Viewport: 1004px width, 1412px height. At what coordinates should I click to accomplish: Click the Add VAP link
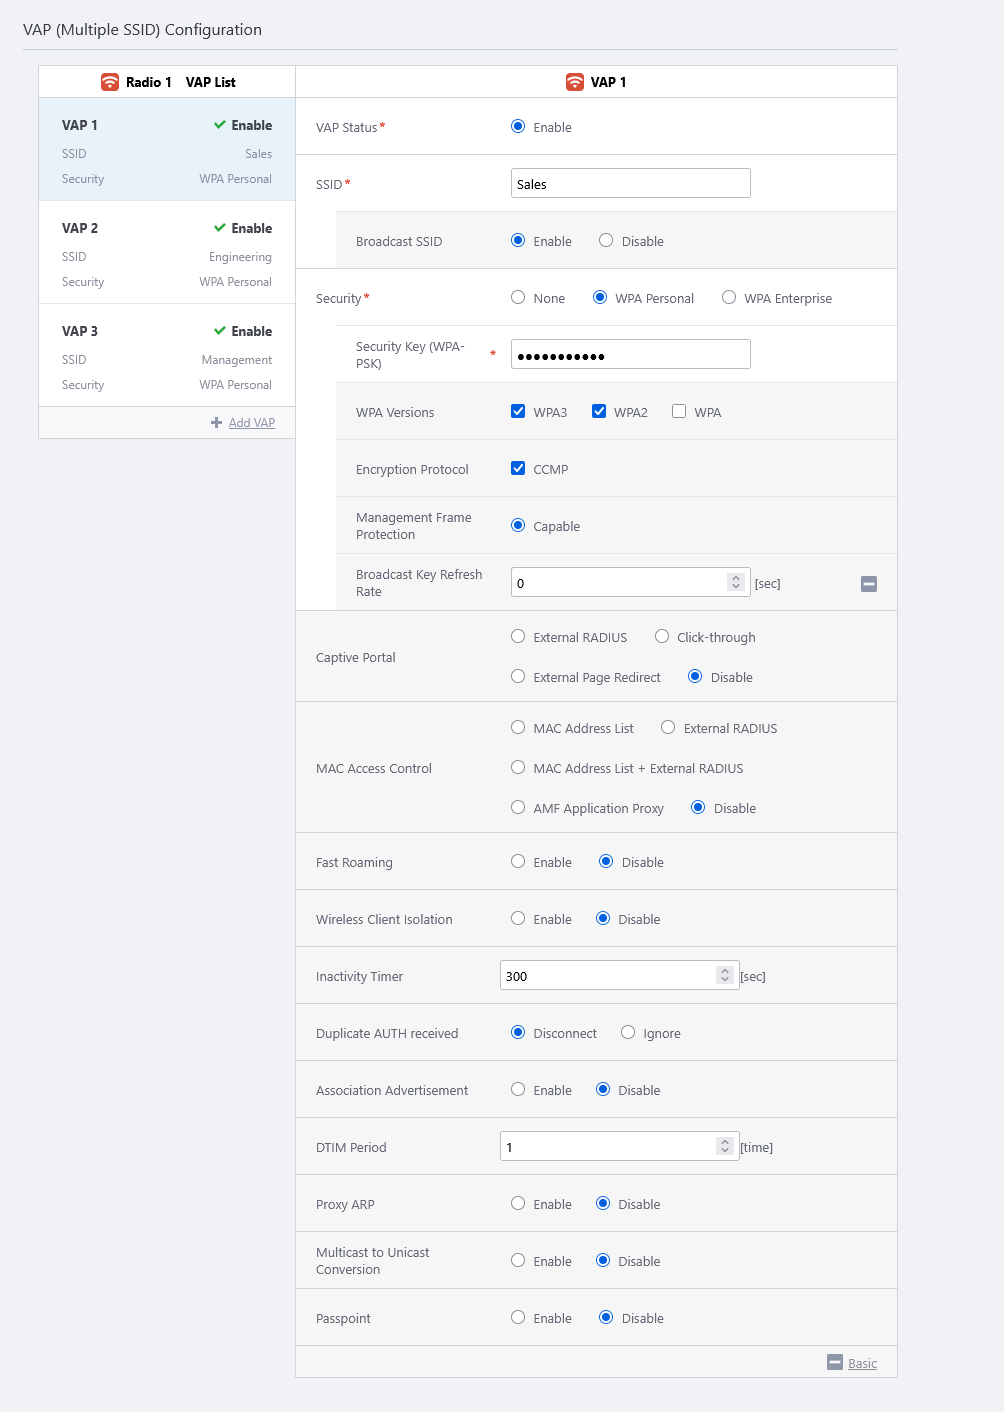click(252, 423)
